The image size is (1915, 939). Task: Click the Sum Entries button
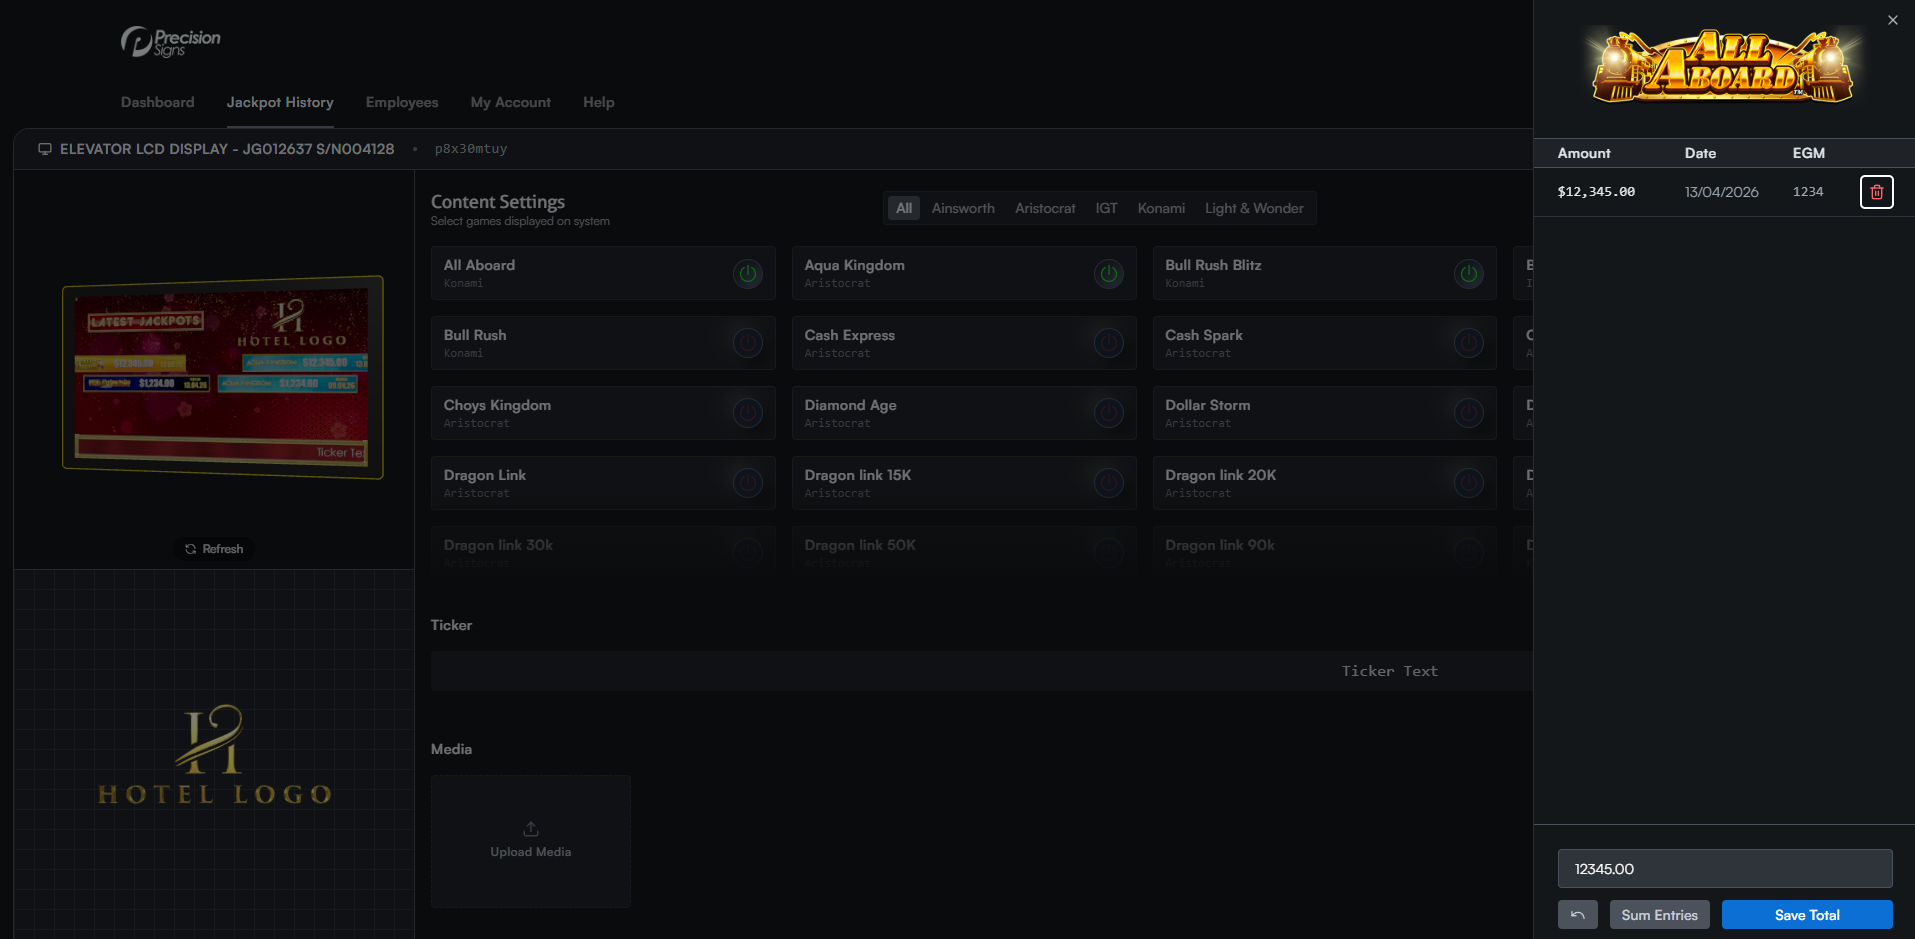coord(1659,915)
